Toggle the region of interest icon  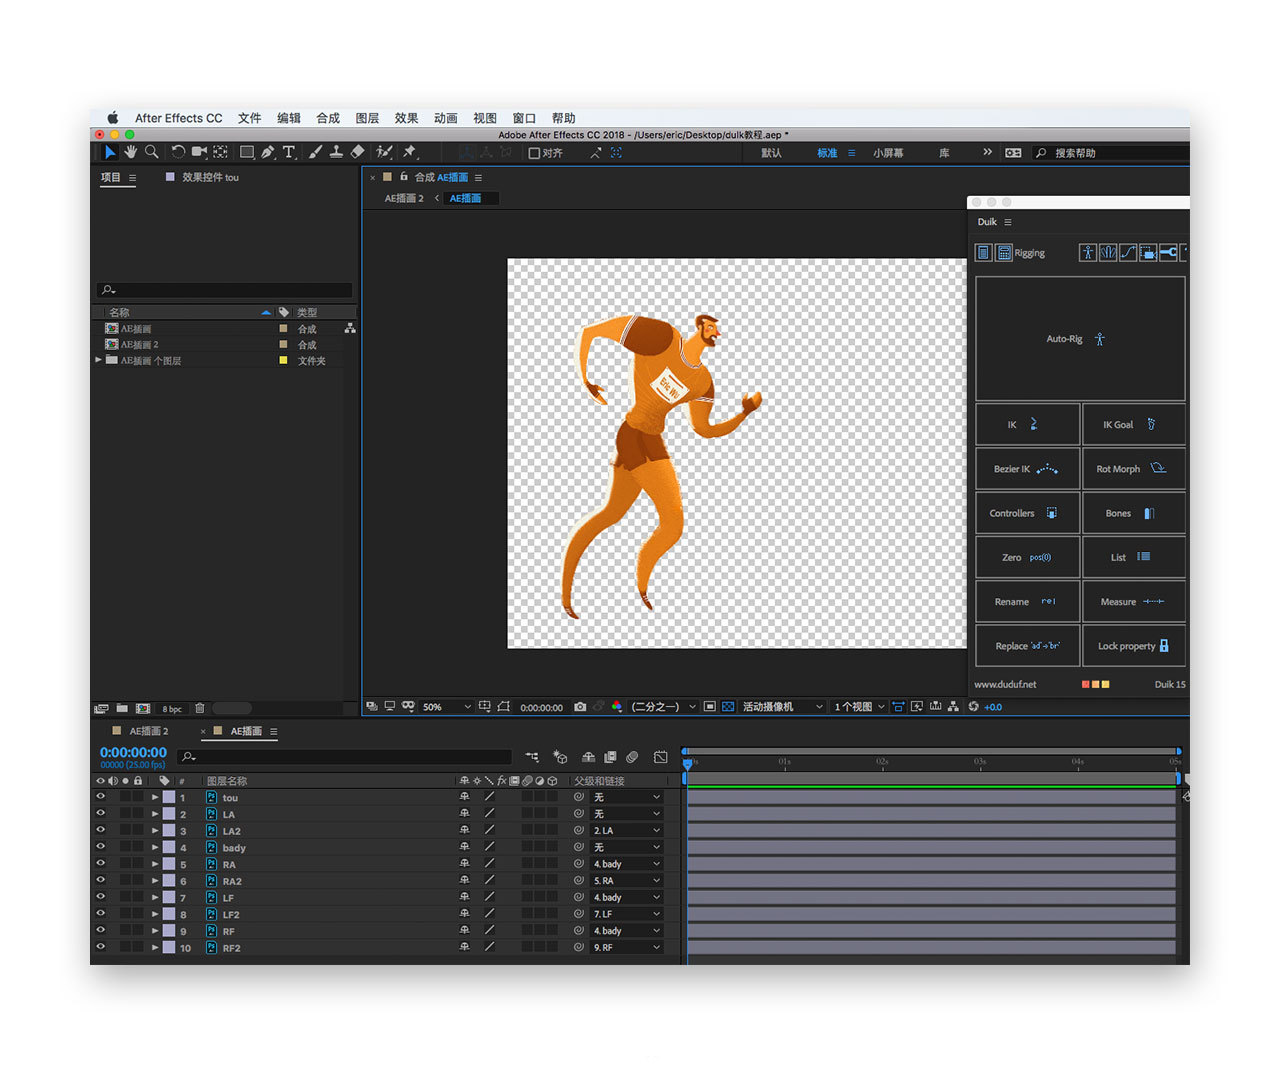coord(710,707)
